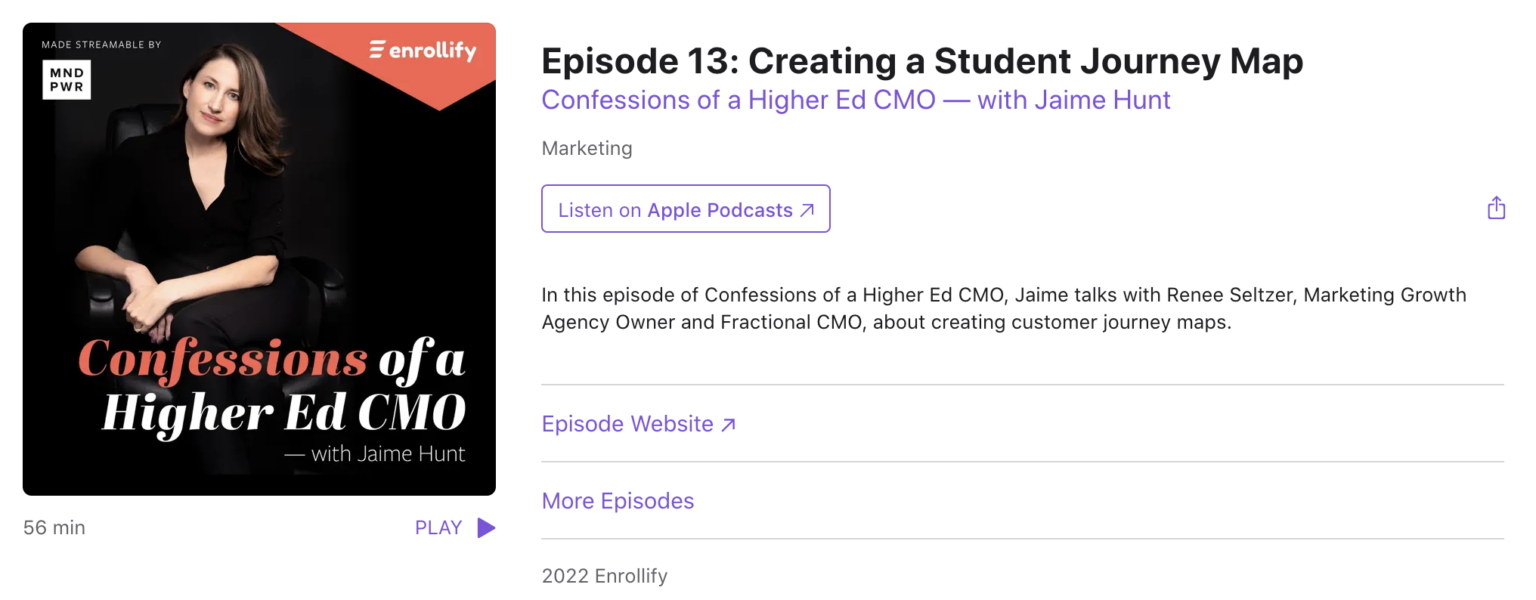Open the Listen on Apple Podcasts button
Image resolution: width=1536 pixels, height=600 pixels.
point(685,208)
